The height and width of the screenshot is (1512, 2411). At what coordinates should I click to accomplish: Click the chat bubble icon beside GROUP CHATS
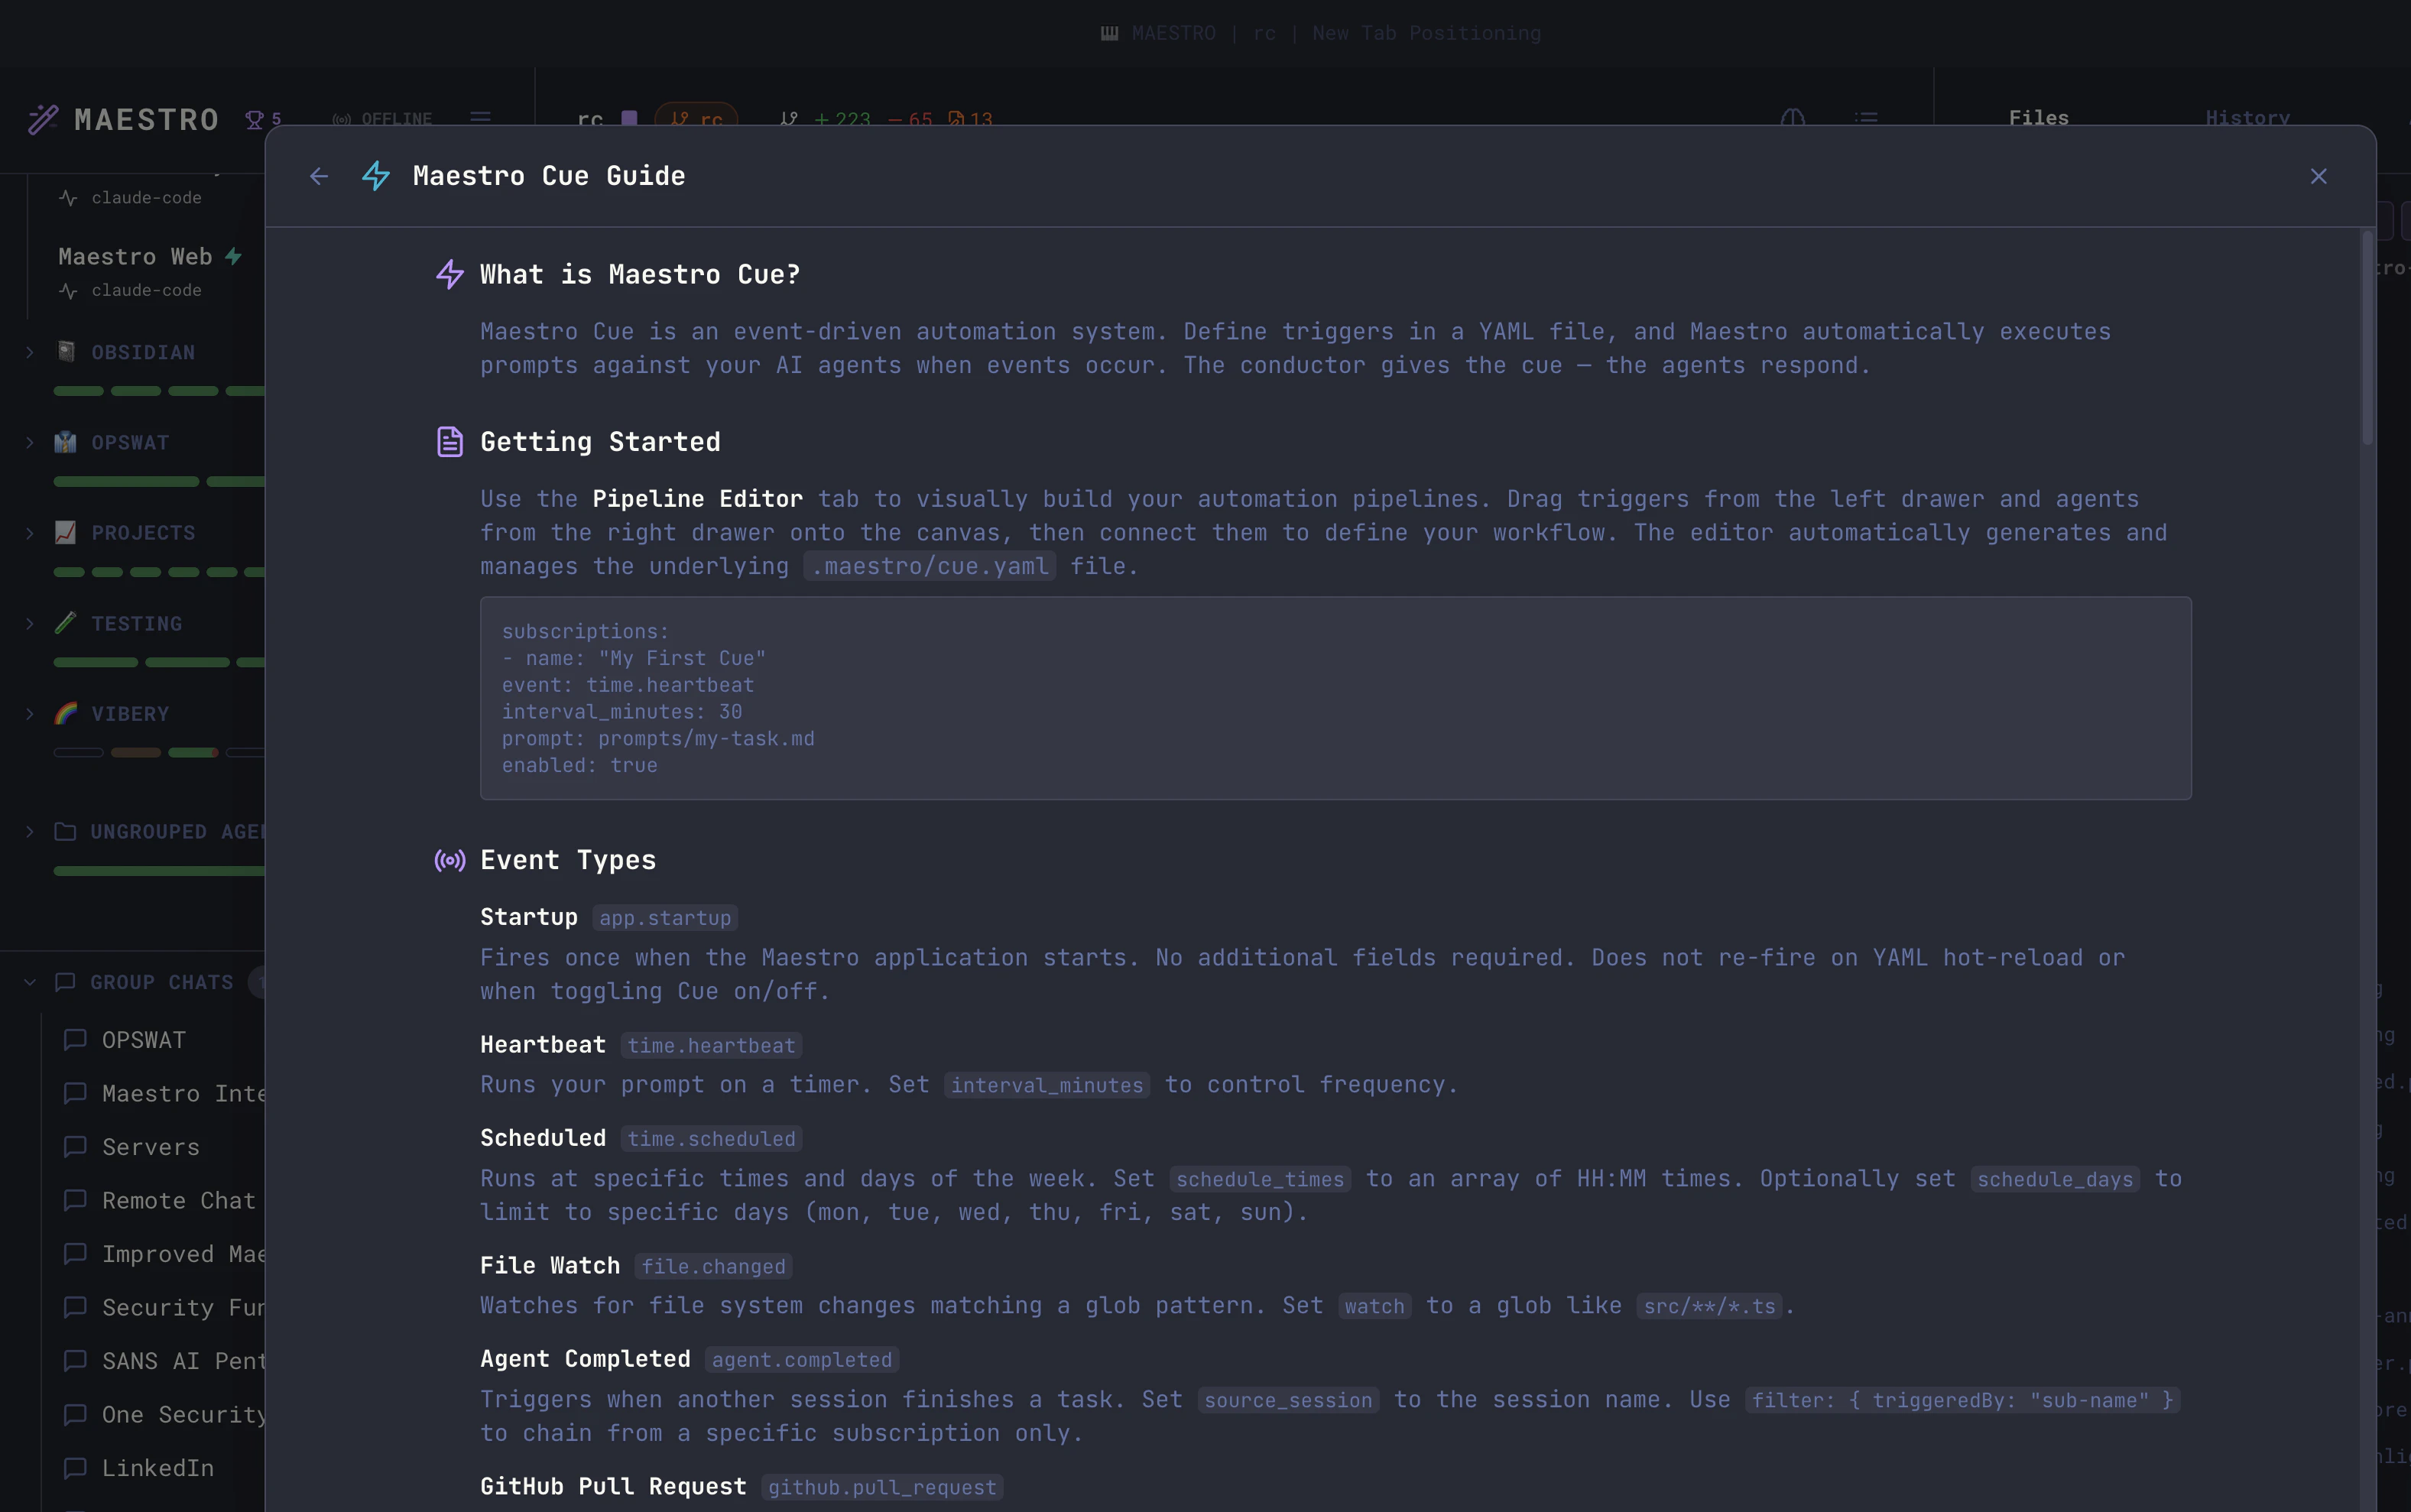[66, 982]
